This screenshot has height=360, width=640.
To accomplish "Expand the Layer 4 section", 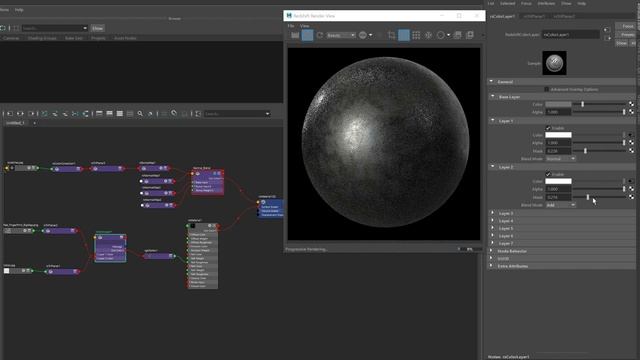I will (492, 221).
